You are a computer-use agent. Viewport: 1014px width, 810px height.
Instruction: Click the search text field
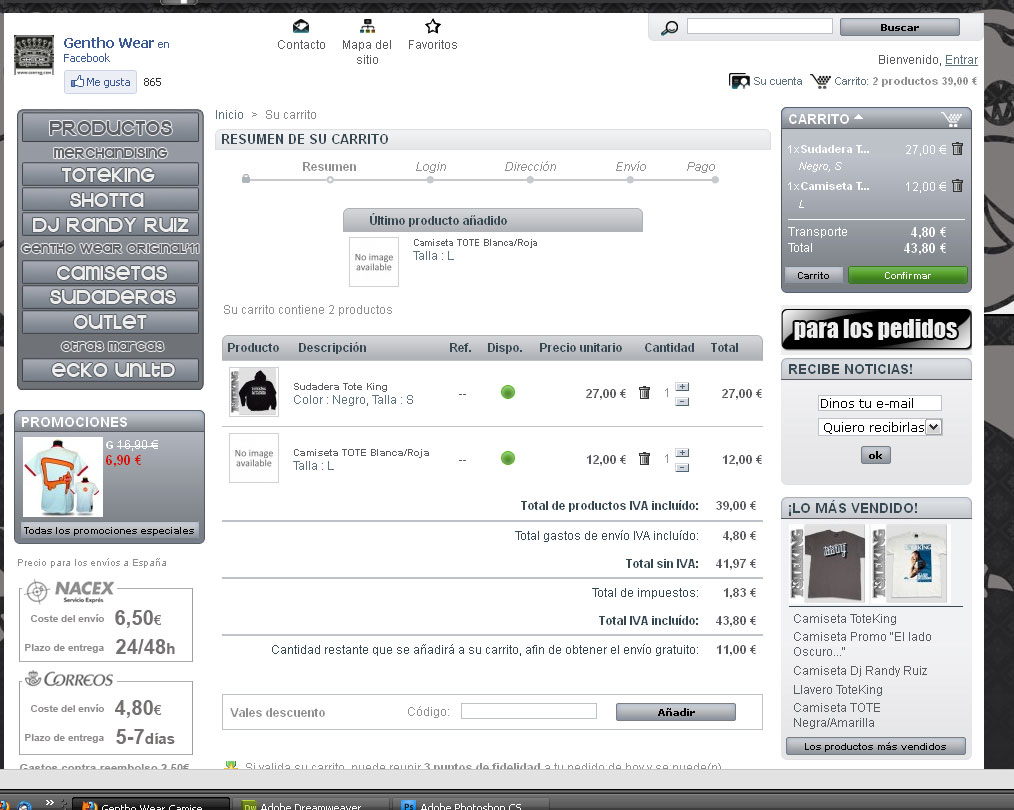click(x=760, y=27)
